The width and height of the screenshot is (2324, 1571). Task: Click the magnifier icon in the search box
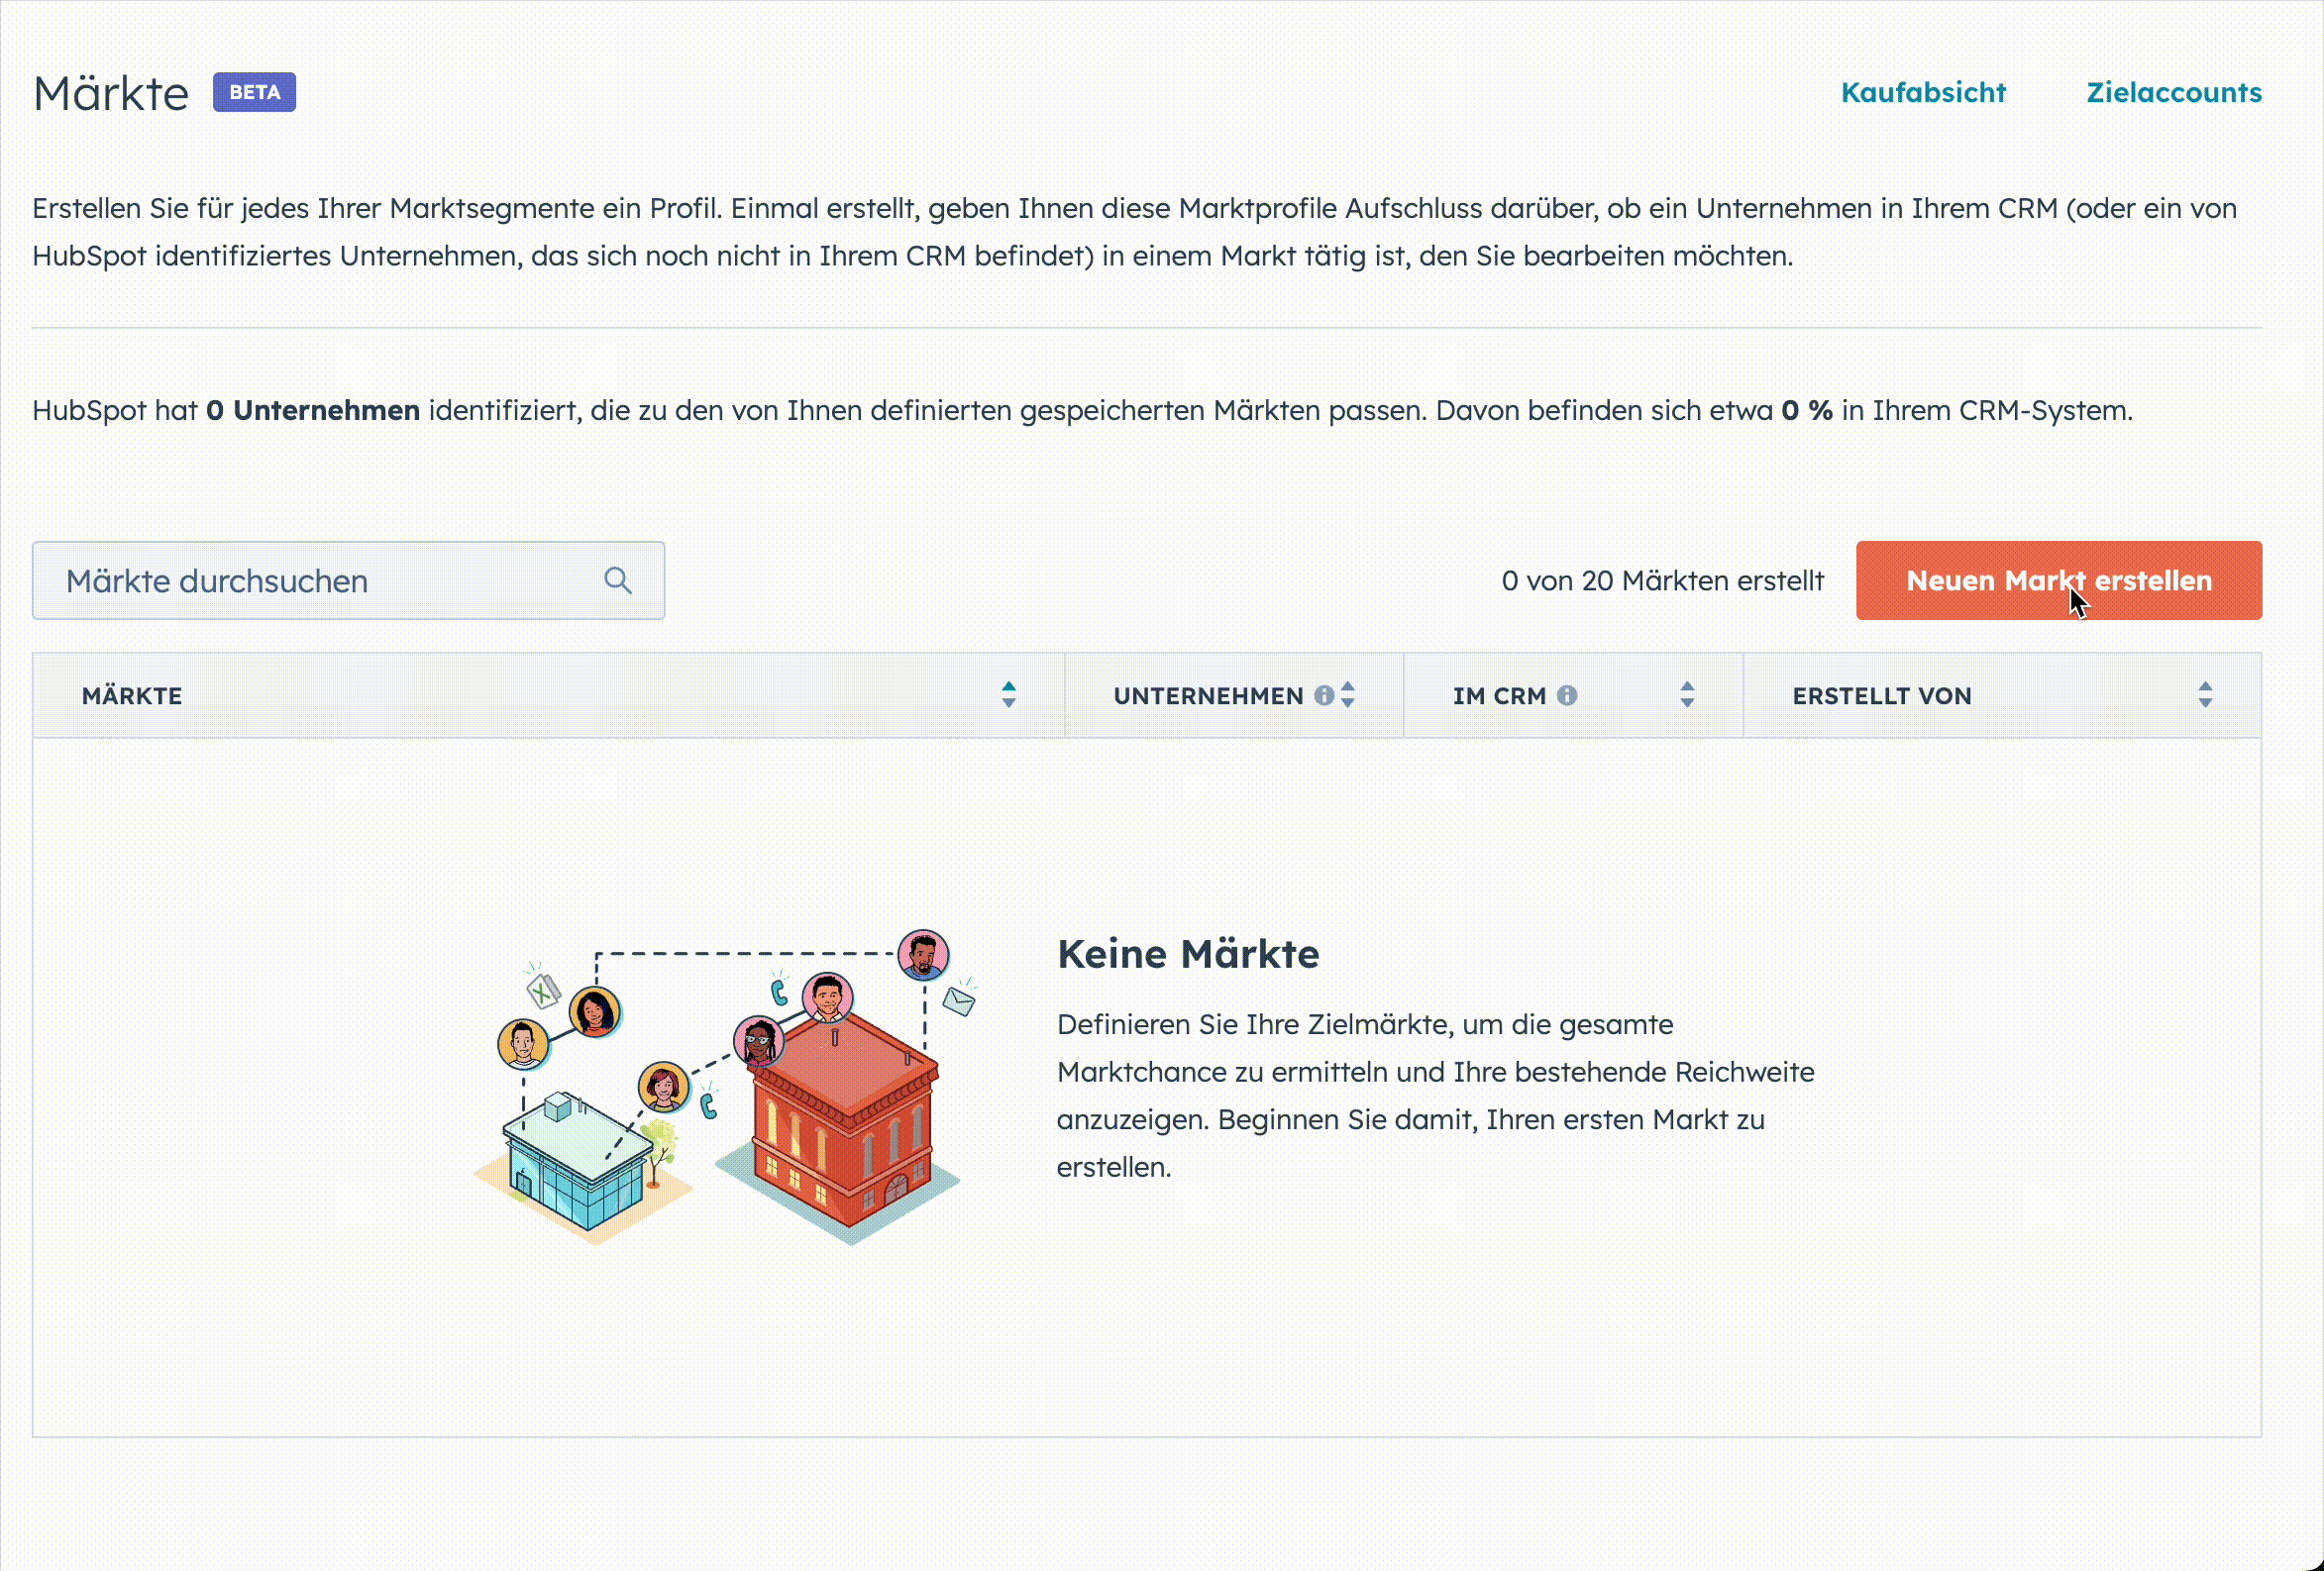pos(617,581)
